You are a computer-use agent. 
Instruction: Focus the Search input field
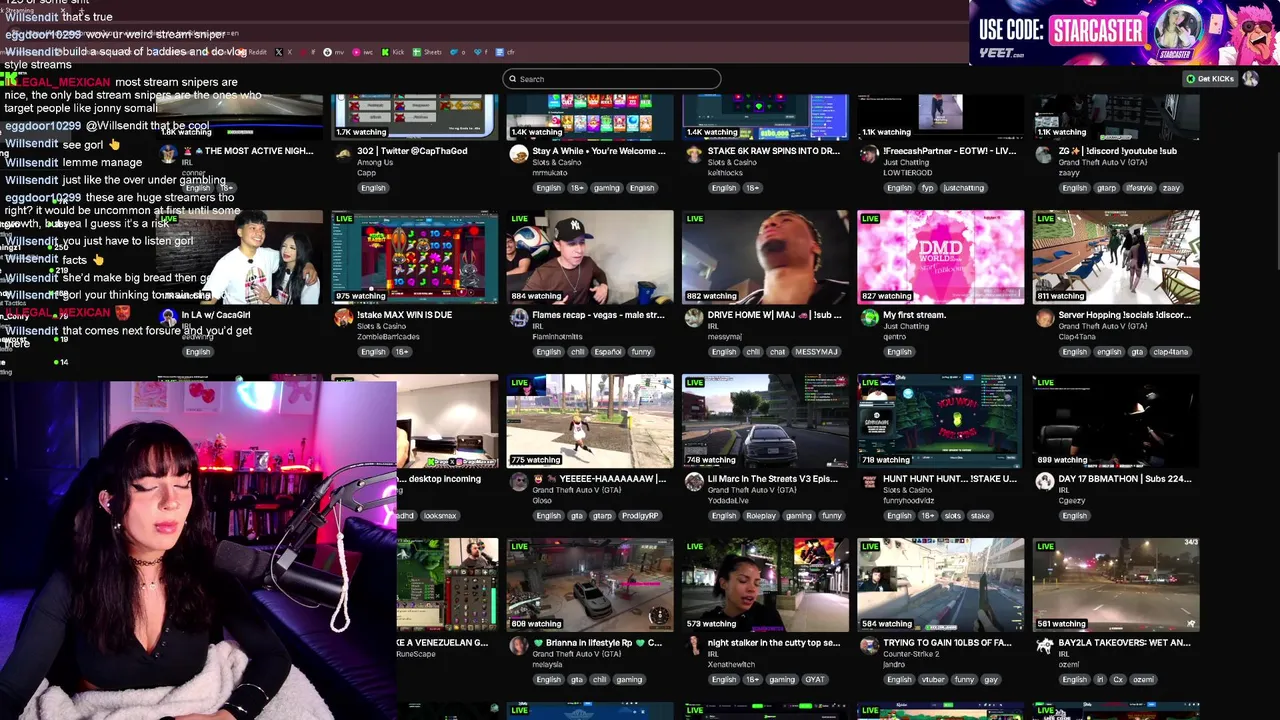(x=611, y=79)
